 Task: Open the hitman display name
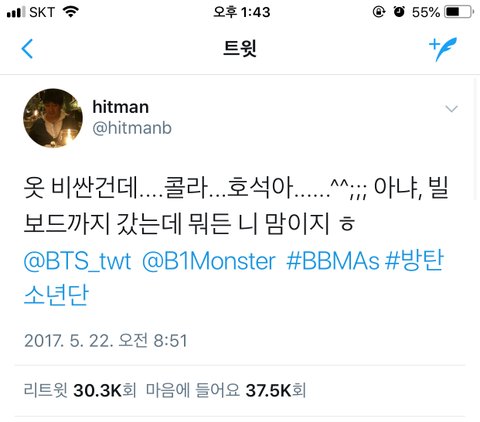(x=120, y=107)
